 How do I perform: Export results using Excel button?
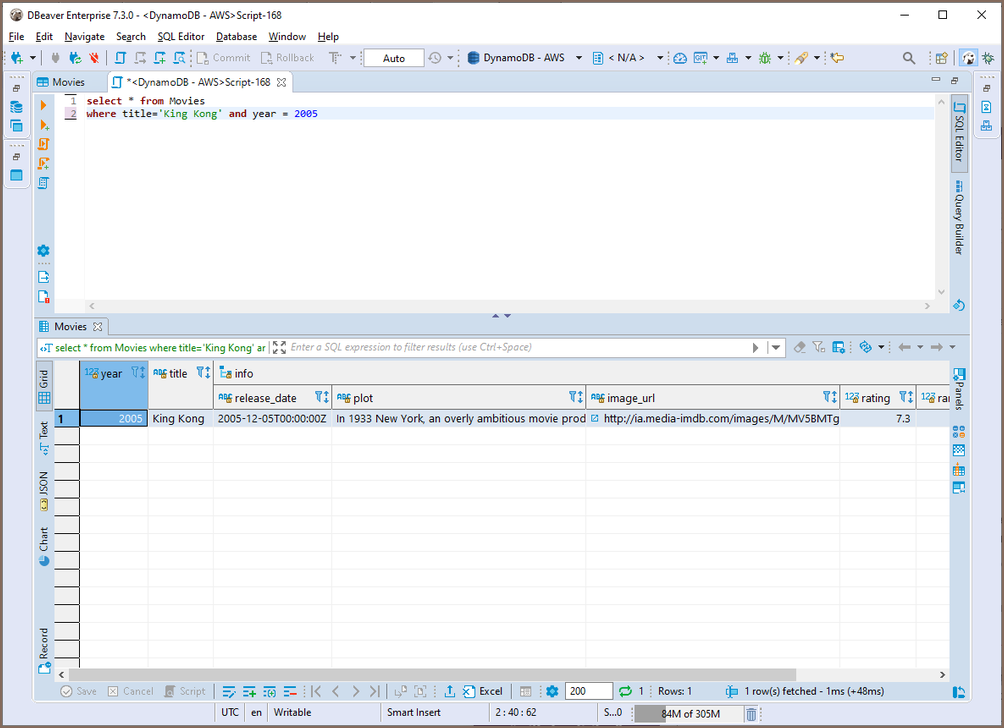482,691
